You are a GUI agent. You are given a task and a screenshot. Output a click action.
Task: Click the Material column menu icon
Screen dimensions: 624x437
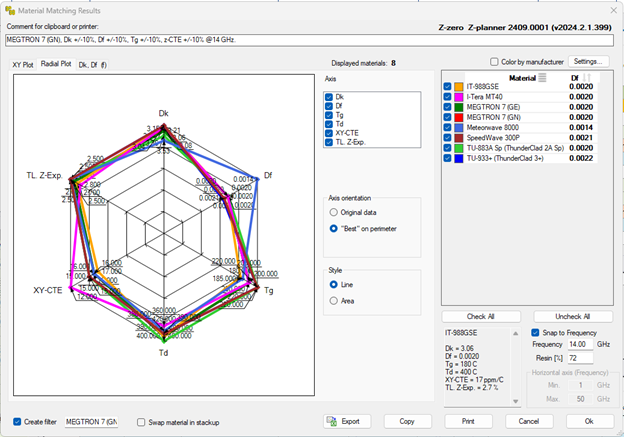[543, 76]
